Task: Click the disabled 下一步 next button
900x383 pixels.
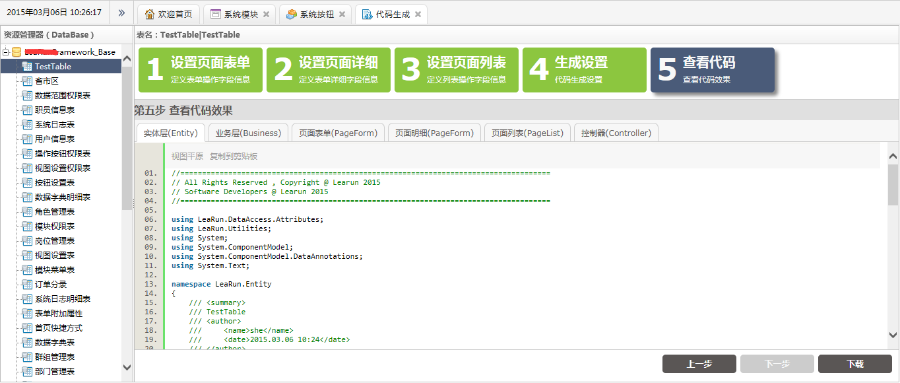Action: [777, 364]
